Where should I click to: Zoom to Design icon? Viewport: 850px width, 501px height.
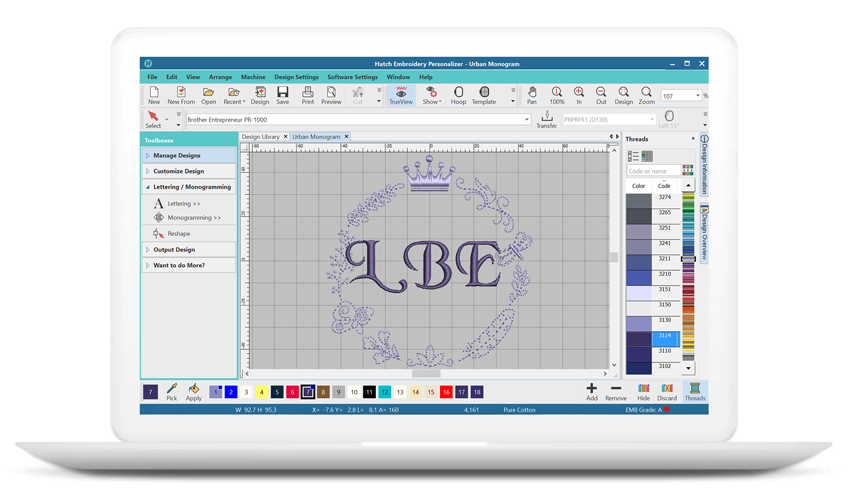point(623,95)
